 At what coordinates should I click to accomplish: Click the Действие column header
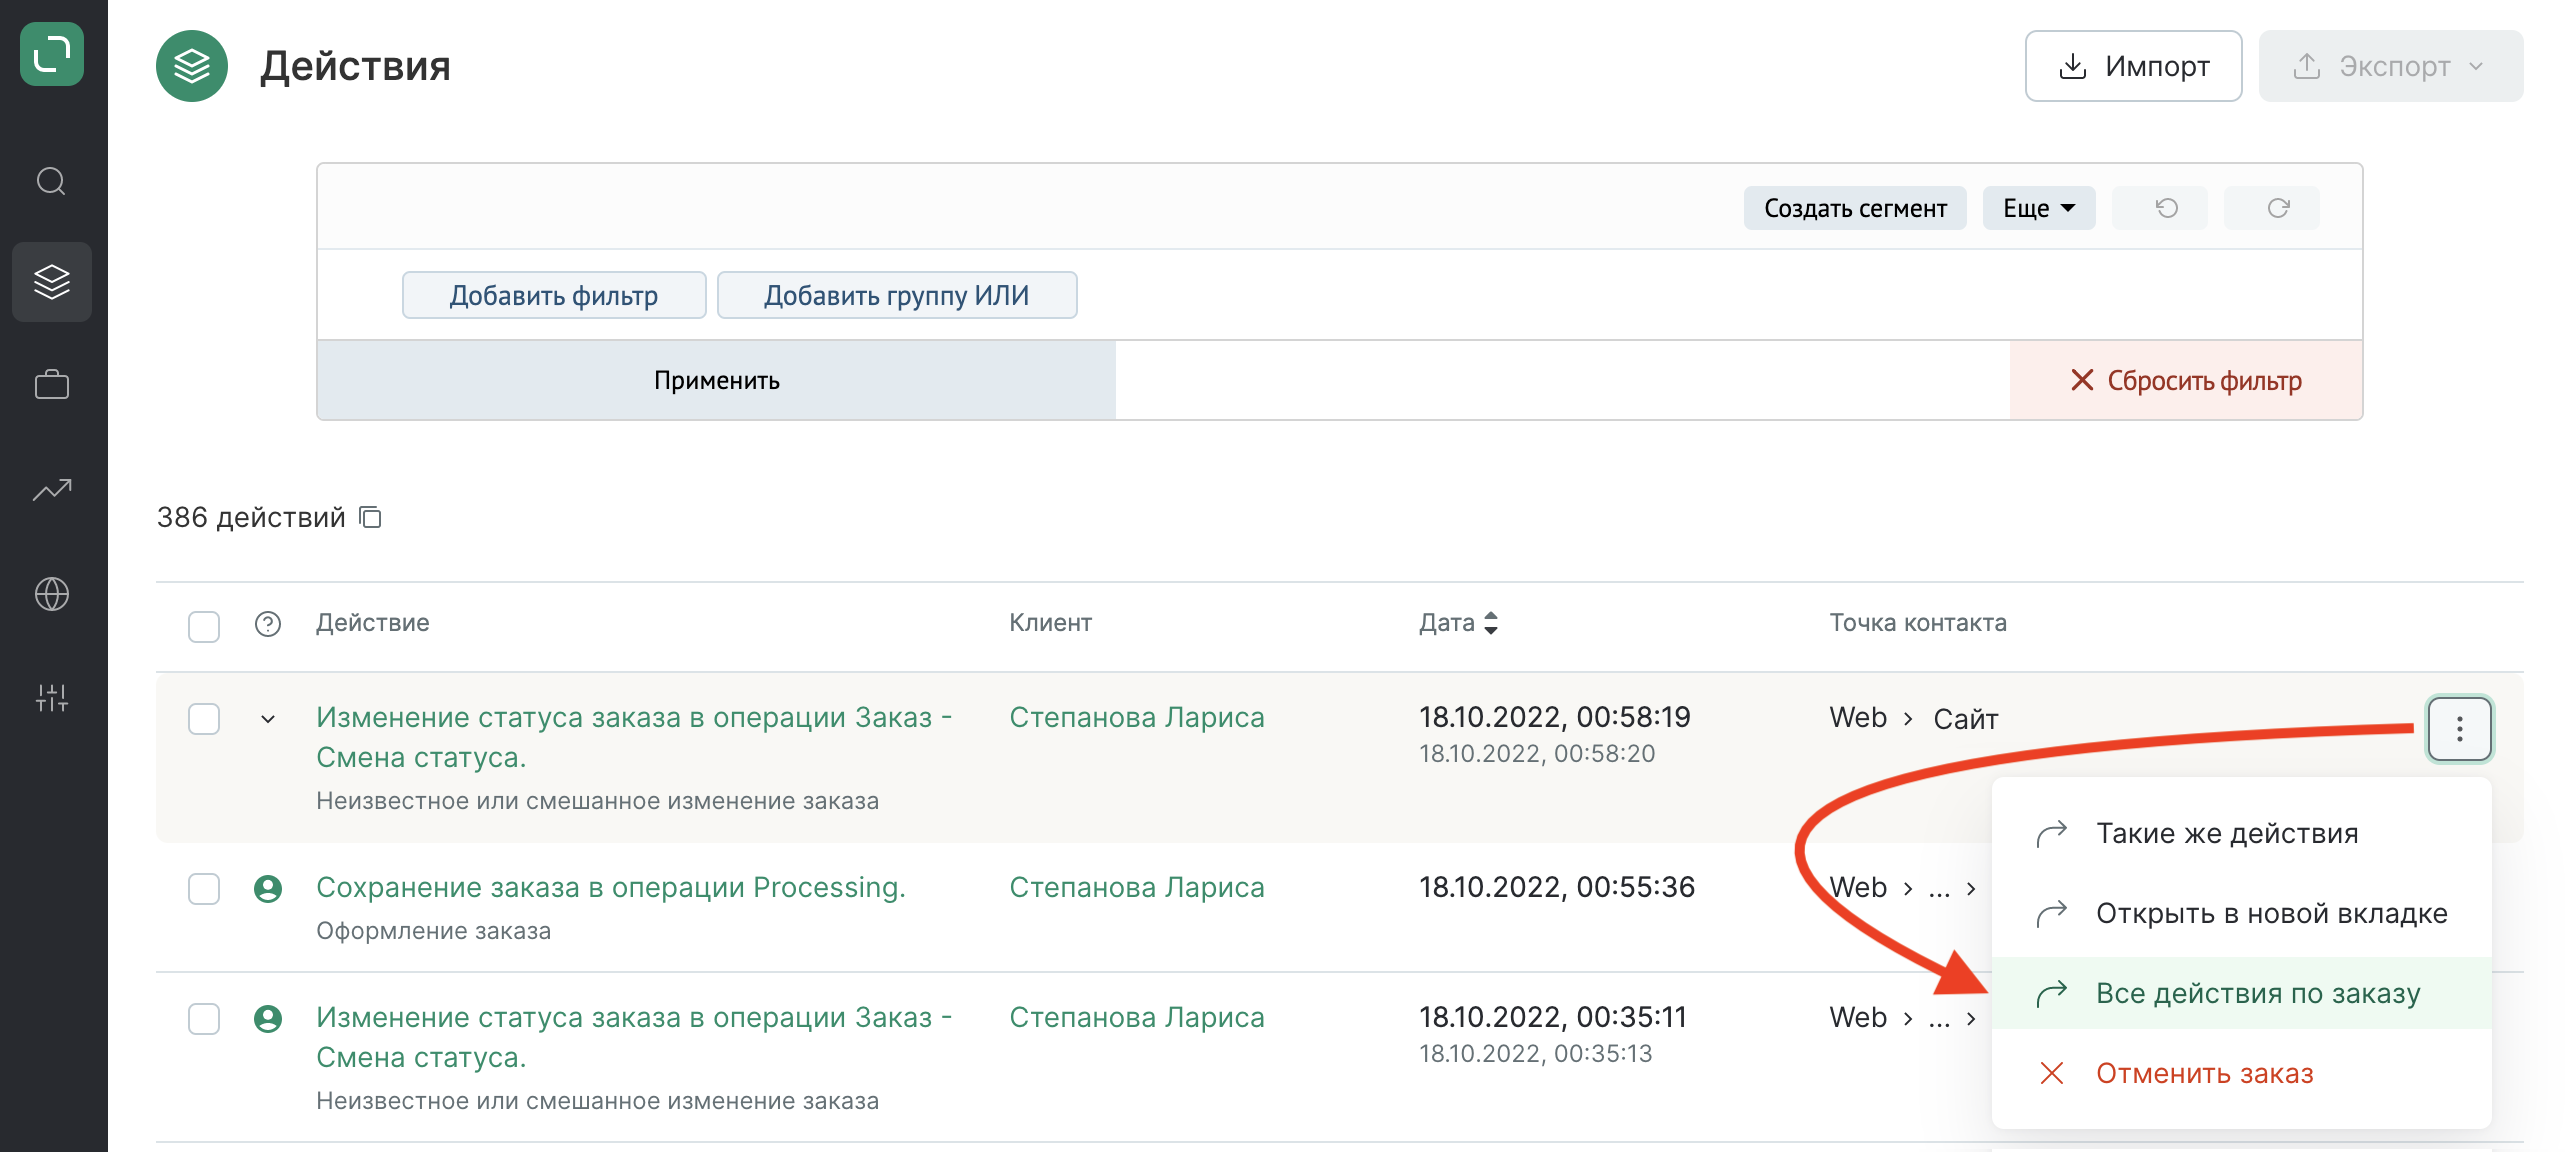373,622
